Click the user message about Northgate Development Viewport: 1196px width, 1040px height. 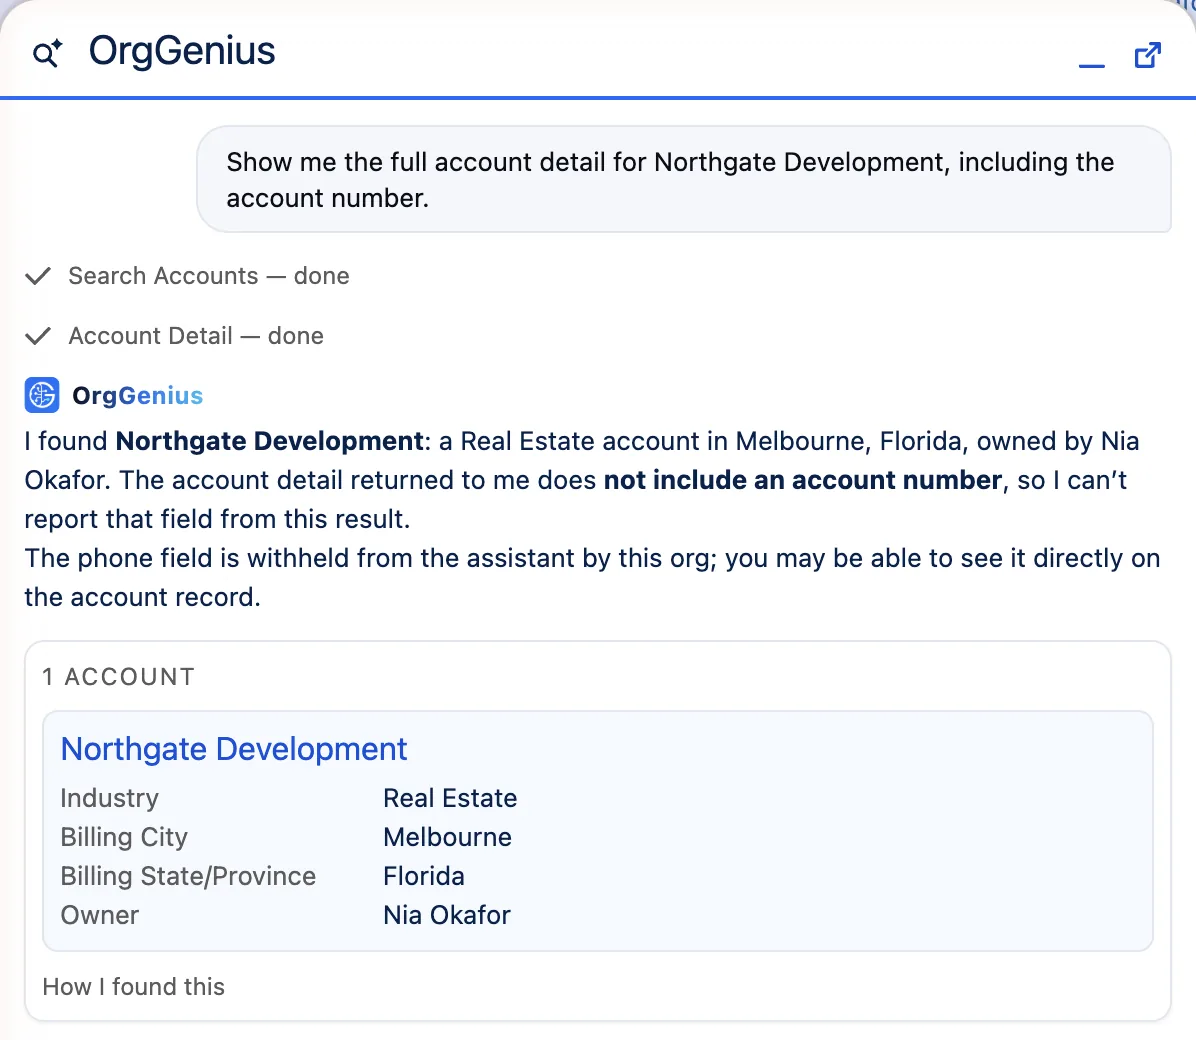pos(683,179)
